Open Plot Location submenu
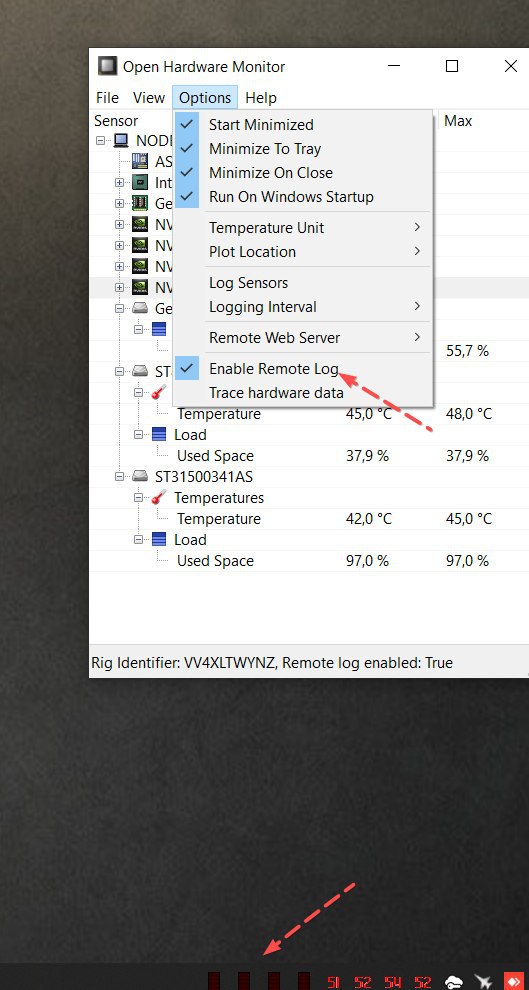 [x=303, y=251]
